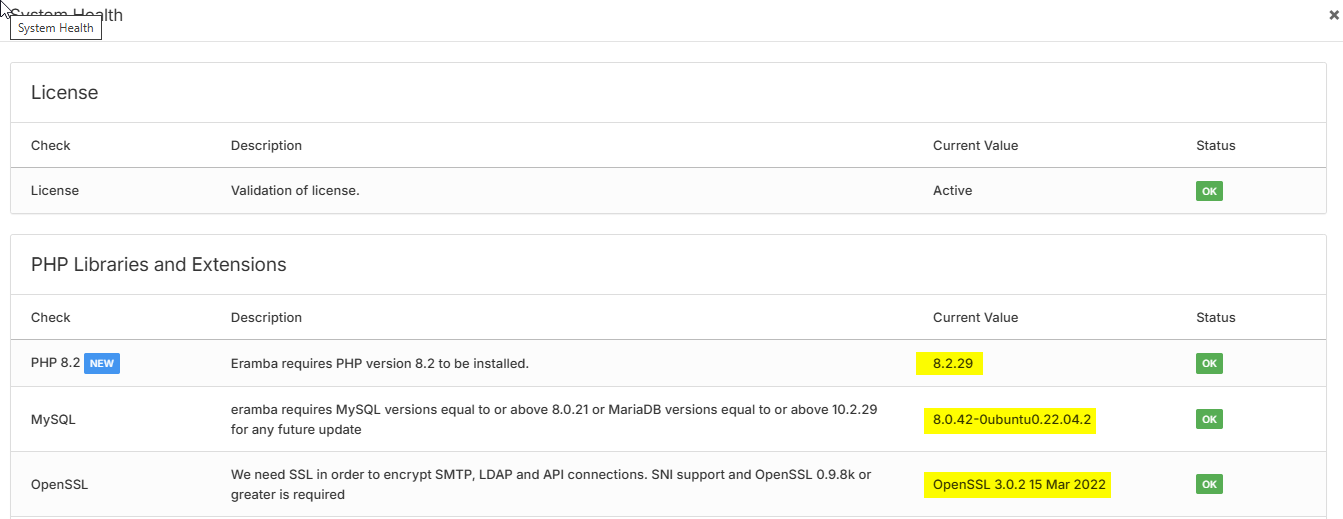Screen dimensions: 1343x519
Task: Click the System Health tooltip label
Action: click(x=56, y=28)
